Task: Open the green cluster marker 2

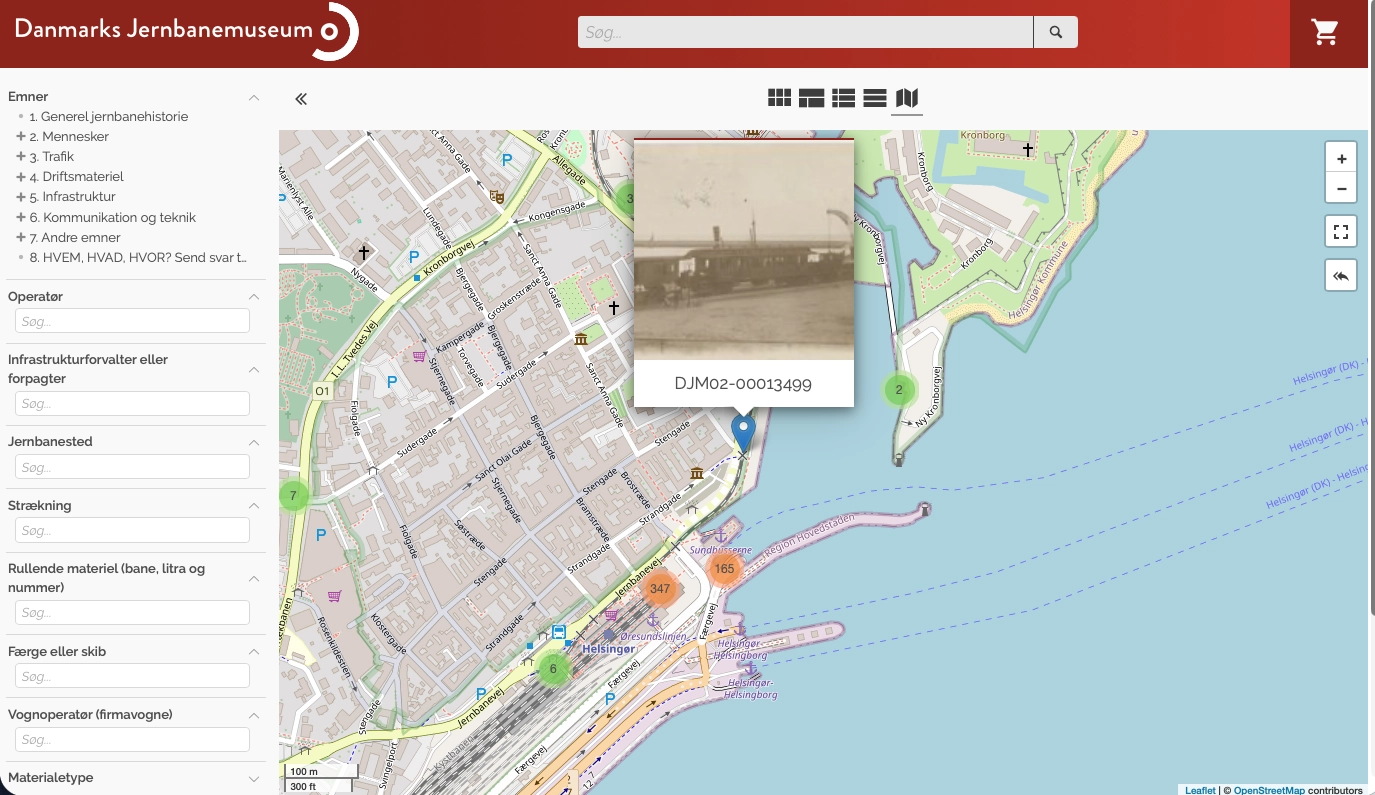Action: point(899,390)
